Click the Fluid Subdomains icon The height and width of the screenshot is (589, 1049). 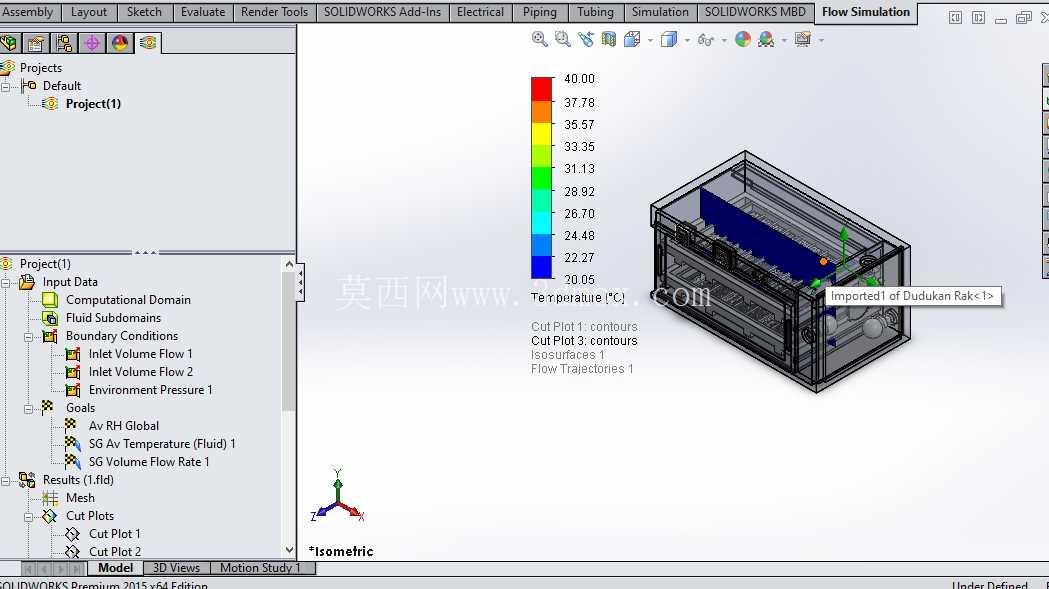point(50,318)
